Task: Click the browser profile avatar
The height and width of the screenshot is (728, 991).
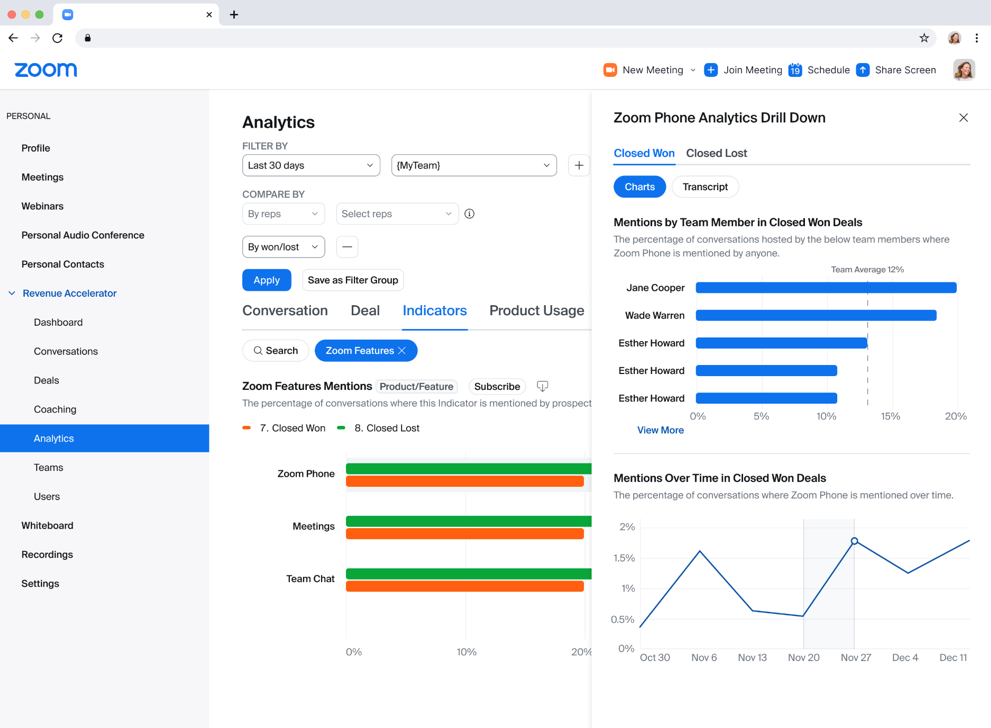Action: coord(954,38)
